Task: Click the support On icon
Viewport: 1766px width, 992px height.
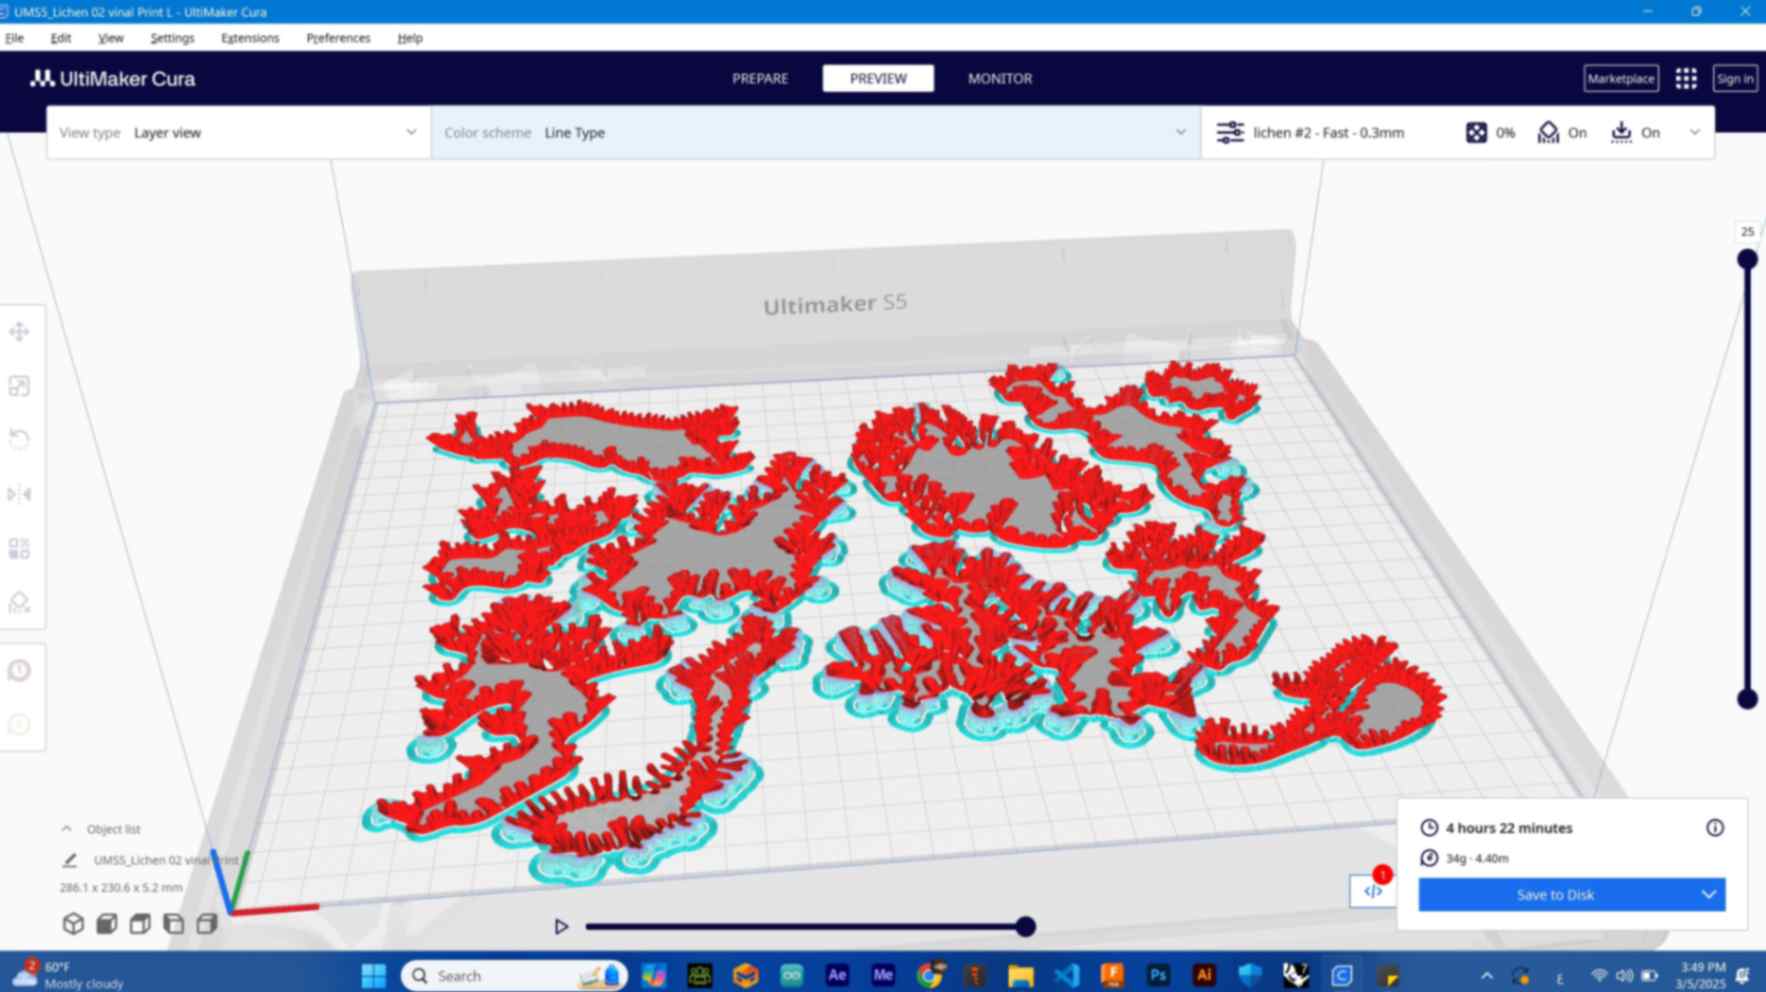Action: tap(1548, 132)
